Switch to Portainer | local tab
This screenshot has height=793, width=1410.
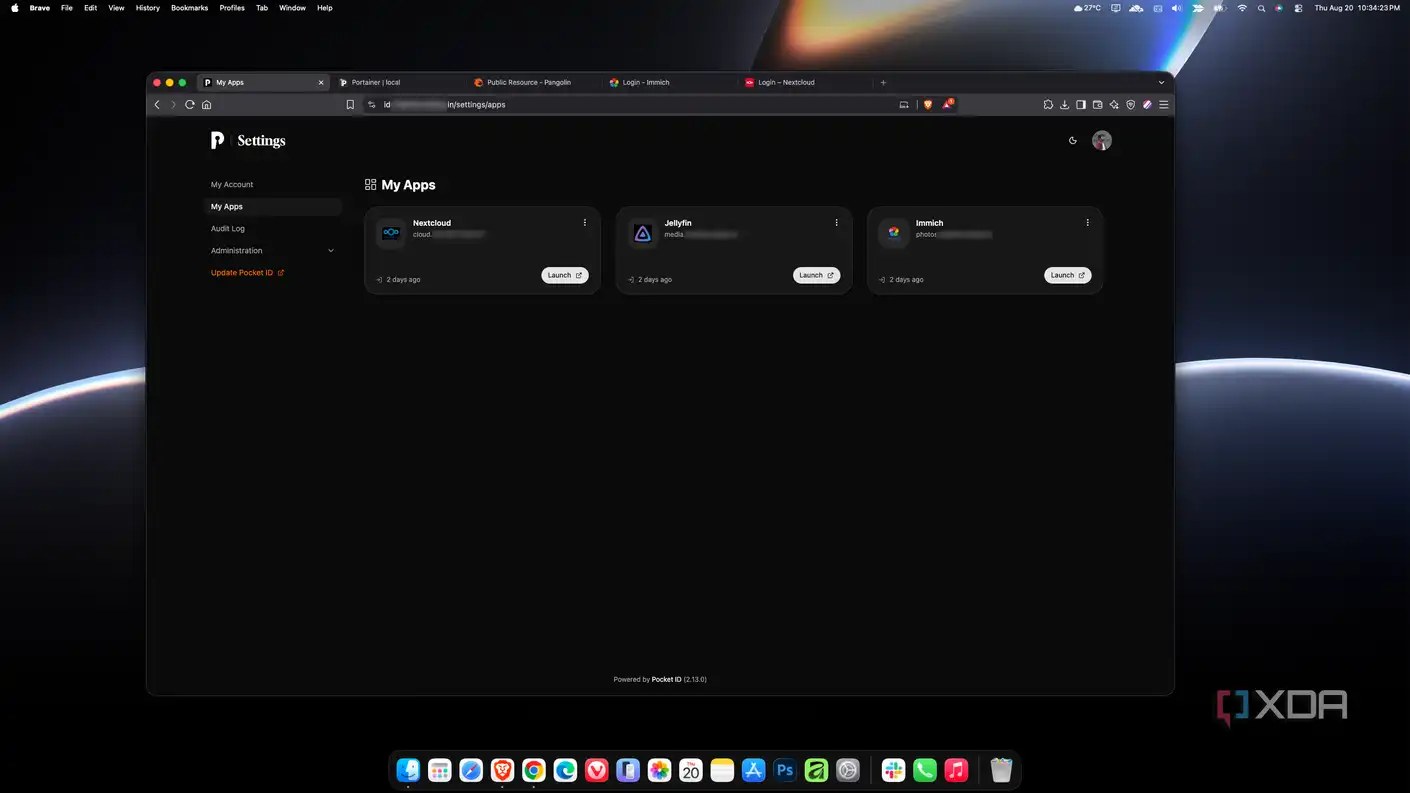coord(400,82)
